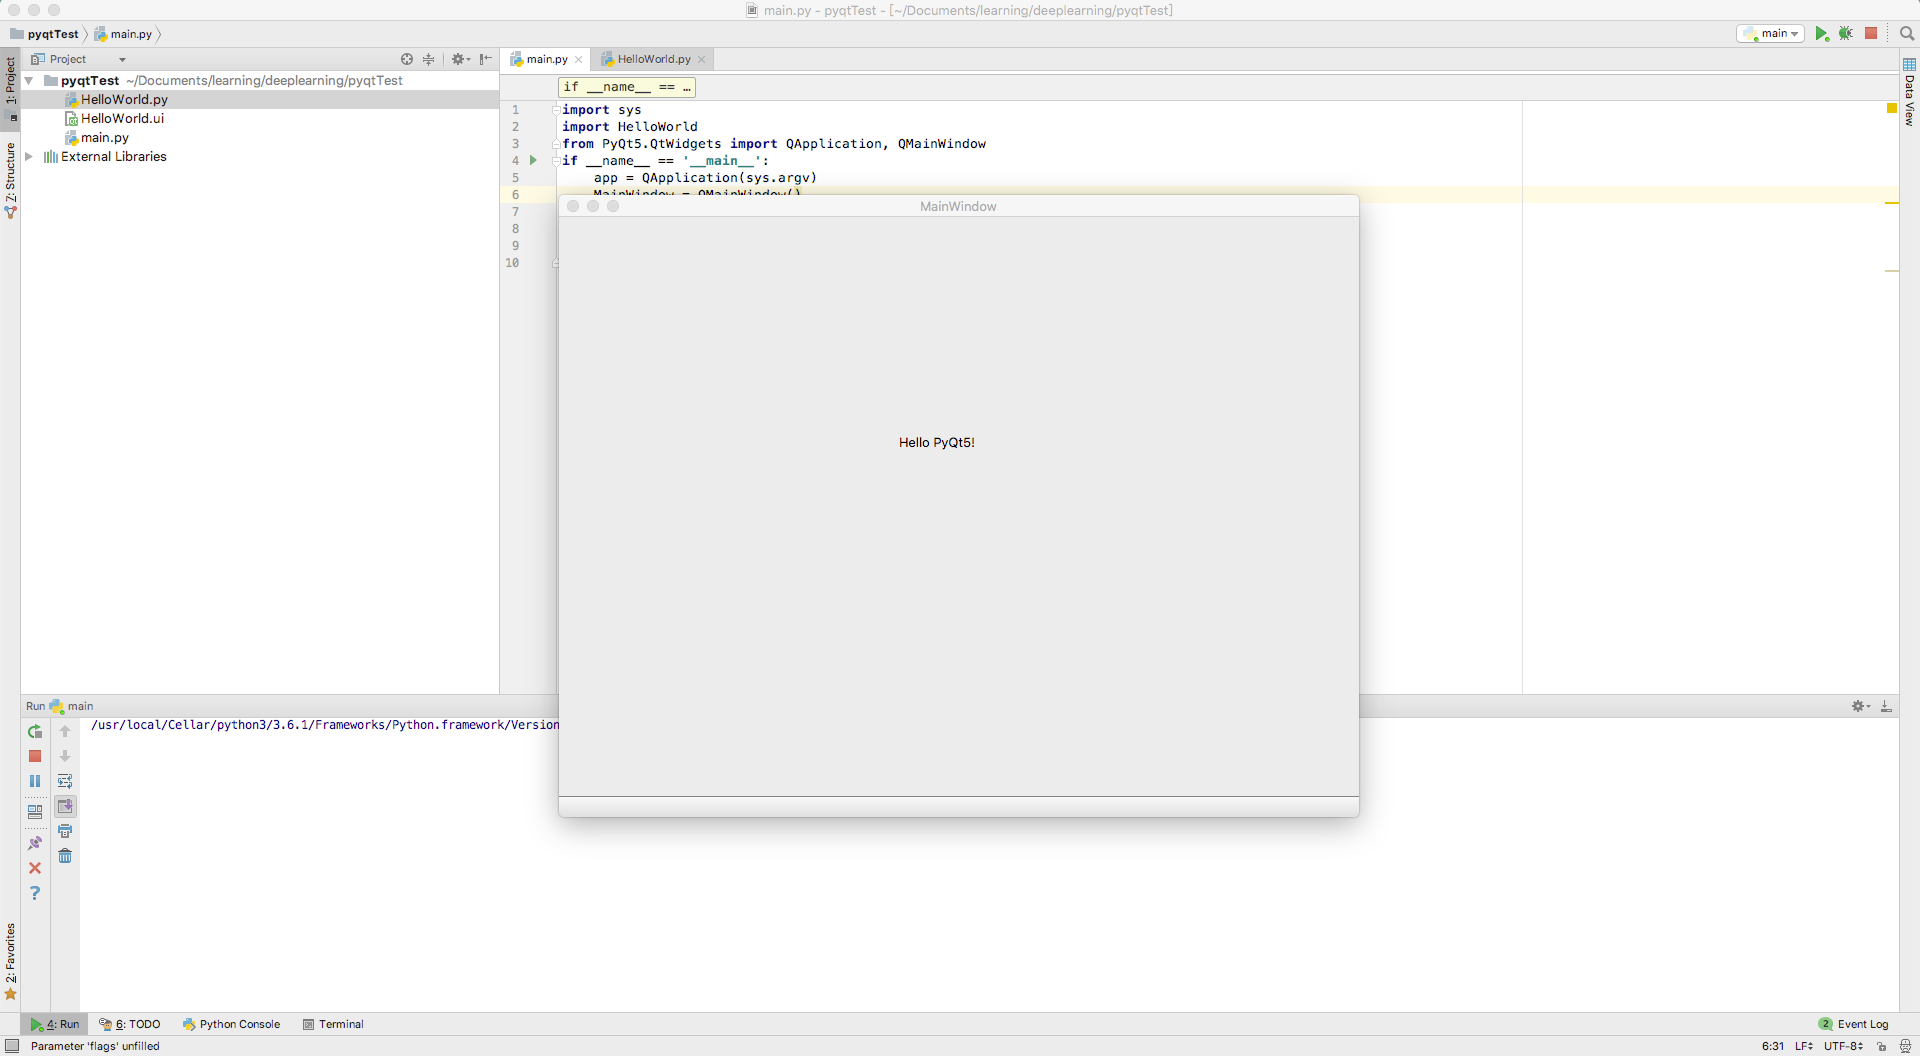Show the Event Log

(x=1860, y=1024)
